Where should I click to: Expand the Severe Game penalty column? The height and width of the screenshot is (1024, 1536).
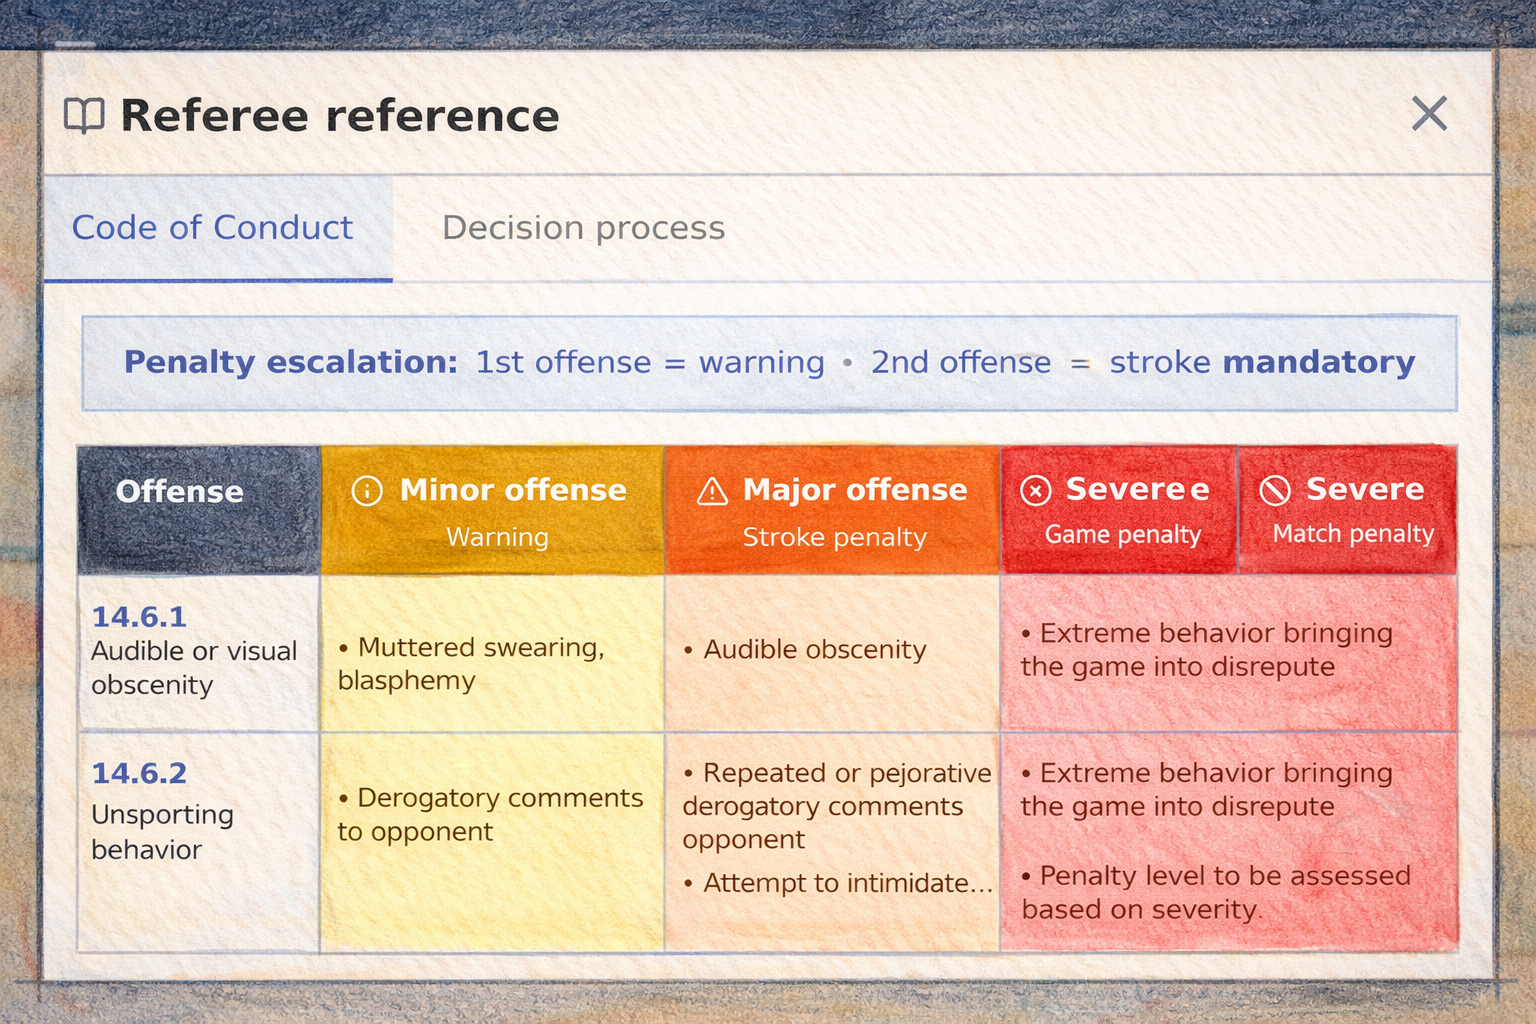coord(1120,510)
